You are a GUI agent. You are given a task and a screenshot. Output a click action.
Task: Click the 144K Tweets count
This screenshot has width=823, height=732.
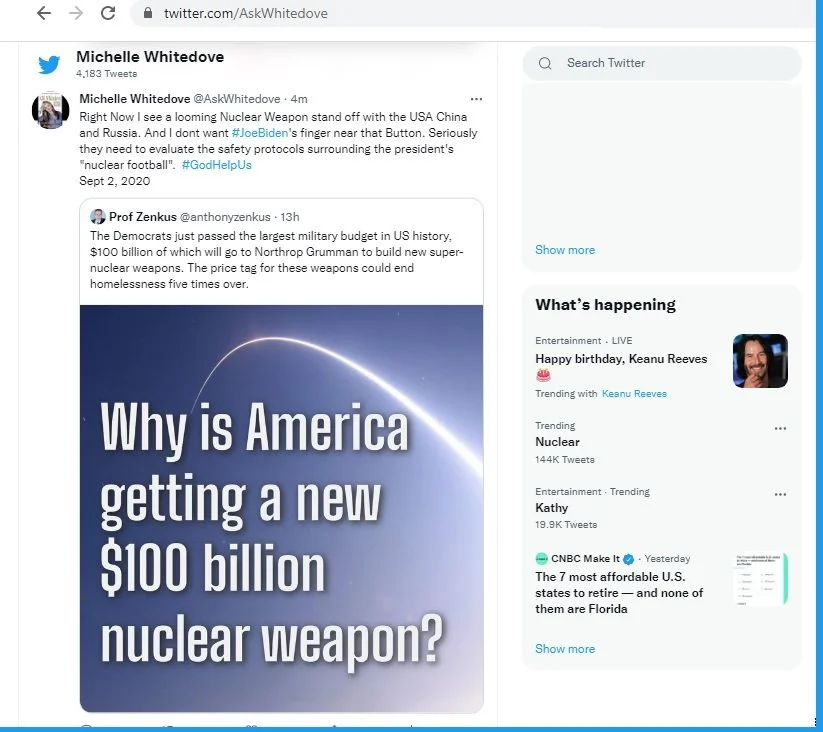coord(565,460)
